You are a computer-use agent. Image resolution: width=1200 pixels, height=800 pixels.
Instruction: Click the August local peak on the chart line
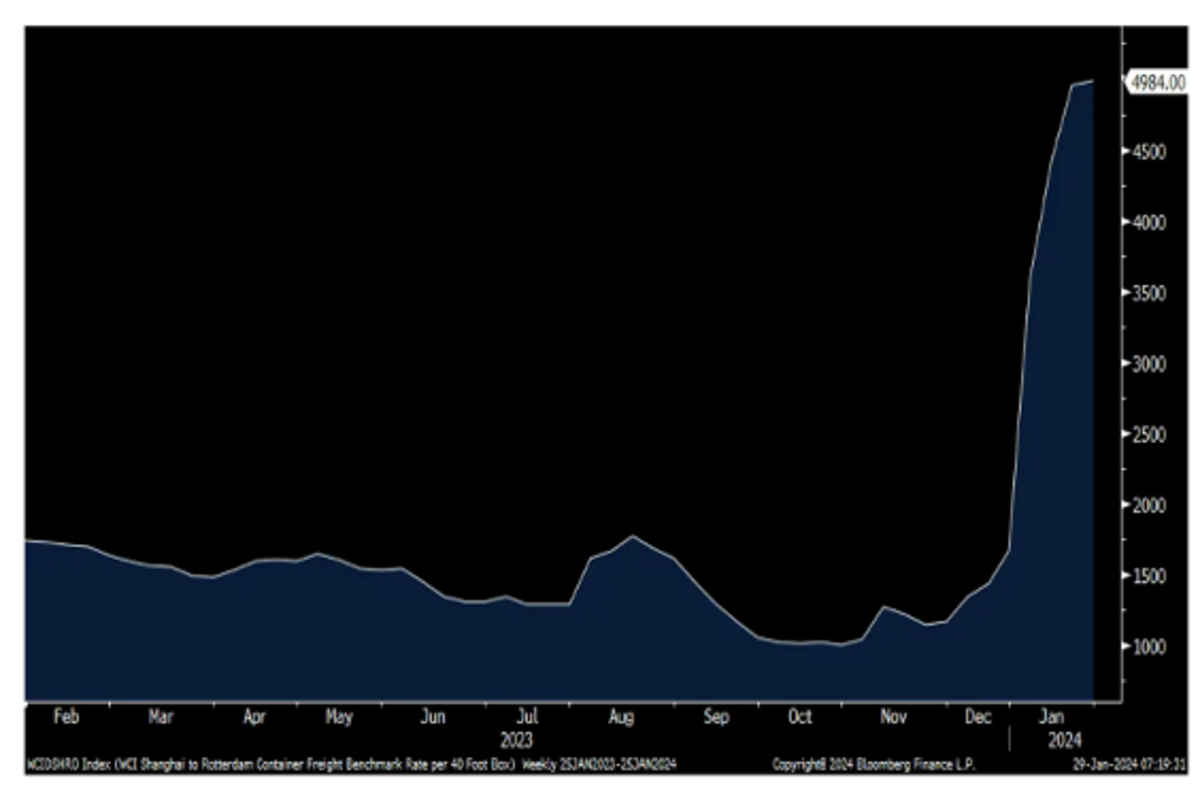tap(632, 536)
